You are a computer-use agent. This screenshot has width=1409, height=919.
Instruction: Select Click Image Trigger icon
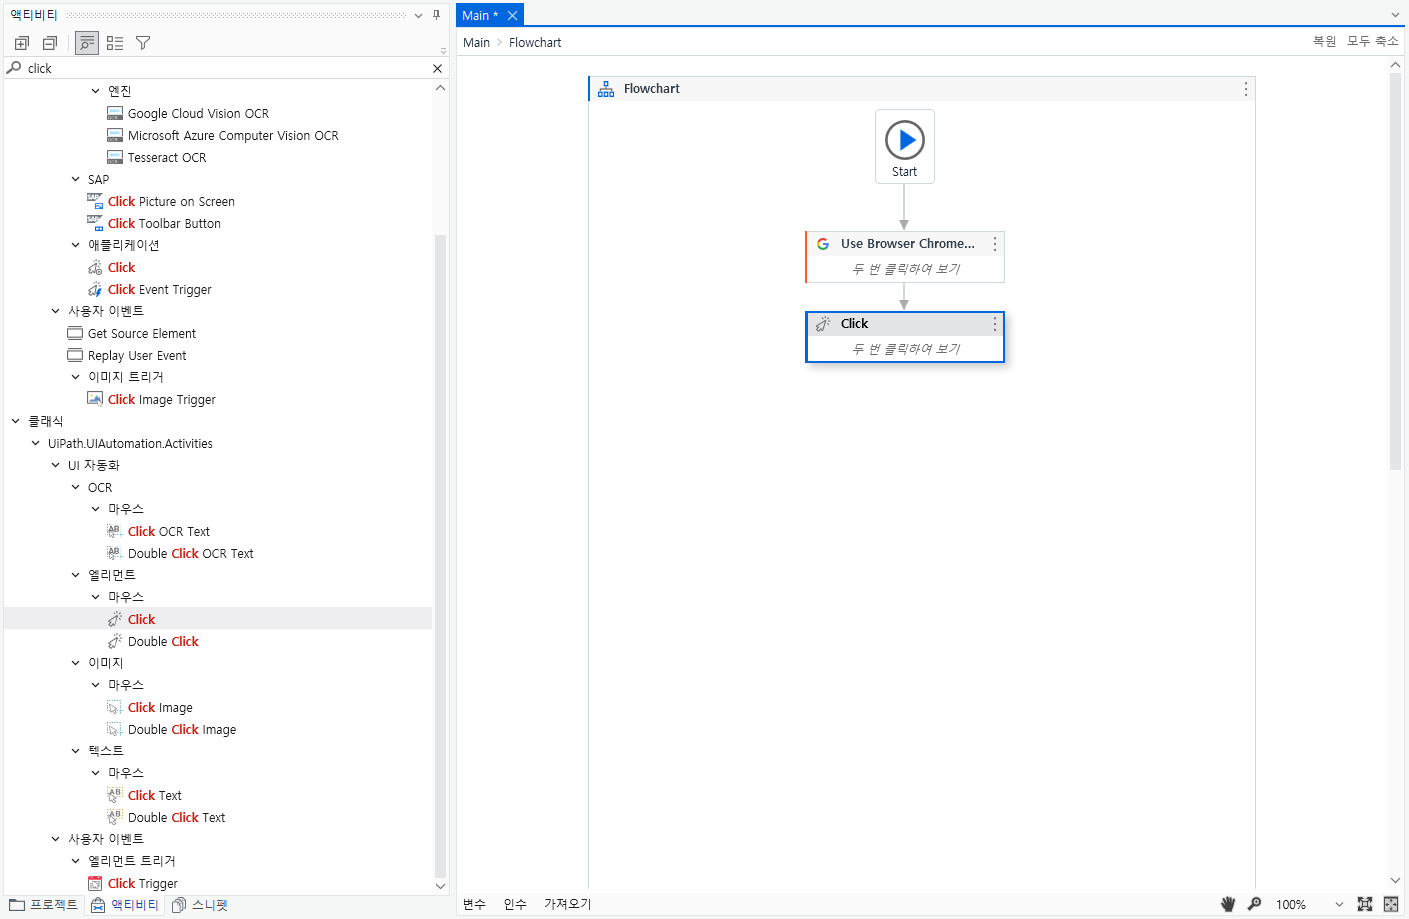click(95, 399)
